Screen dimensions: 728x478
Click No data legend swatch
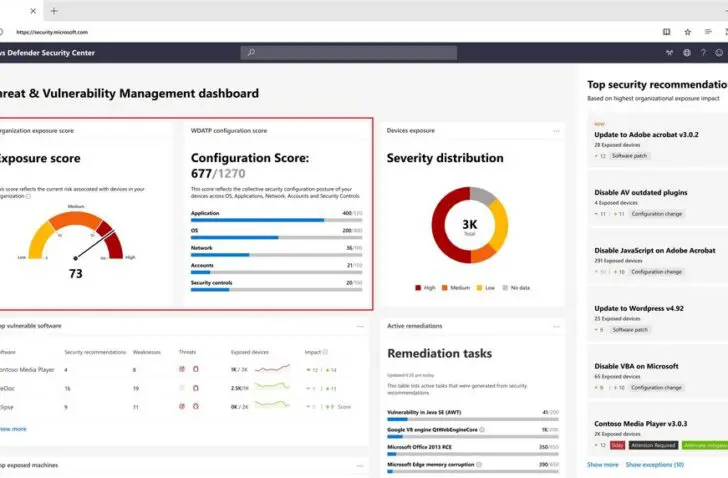click(x=505, y=288)
